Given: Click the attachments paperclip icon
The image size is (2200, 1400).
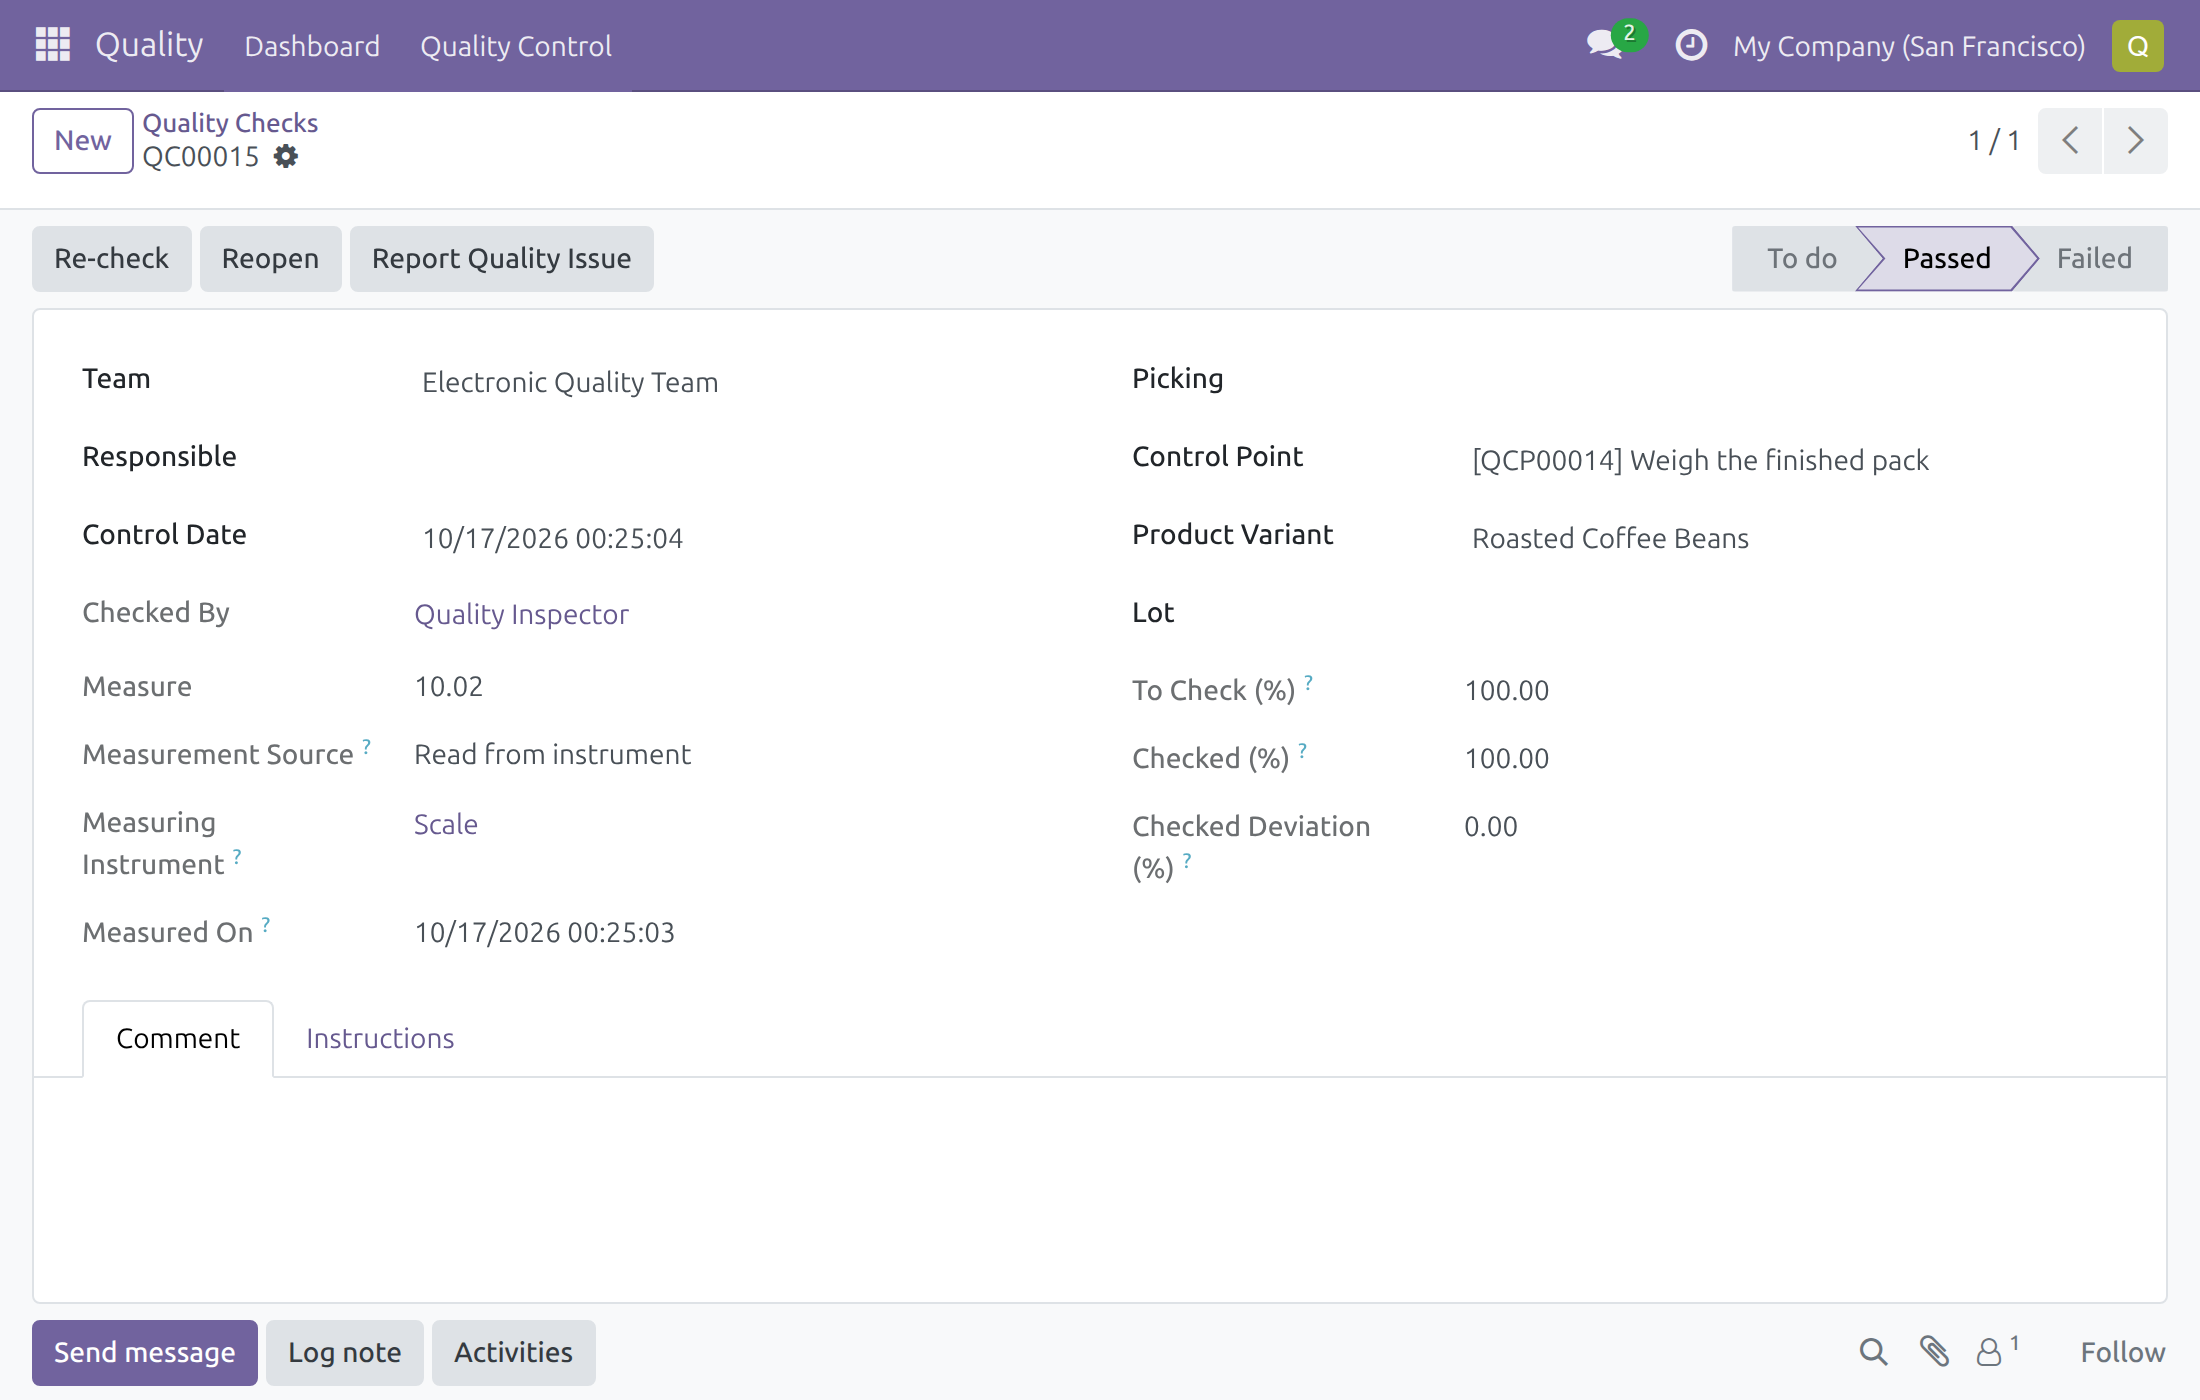Looking at the screenshot, I should 1934,1352.
